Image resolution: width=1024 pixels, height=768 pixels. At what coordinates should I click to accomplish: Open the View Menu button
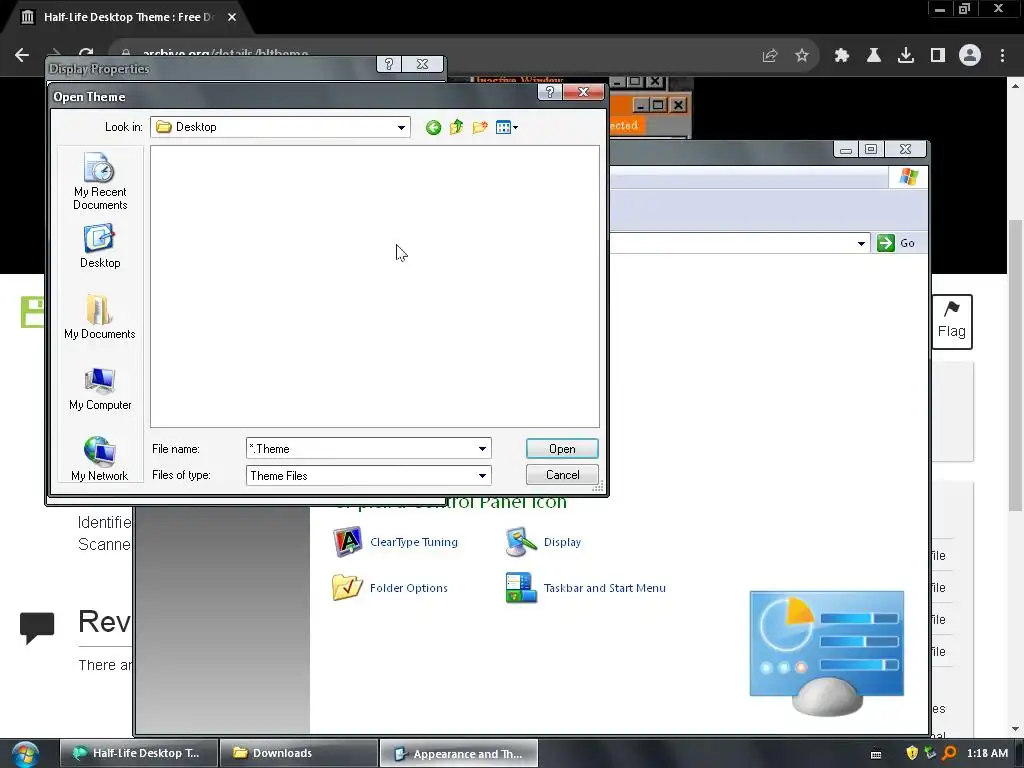tap(507, 127)
